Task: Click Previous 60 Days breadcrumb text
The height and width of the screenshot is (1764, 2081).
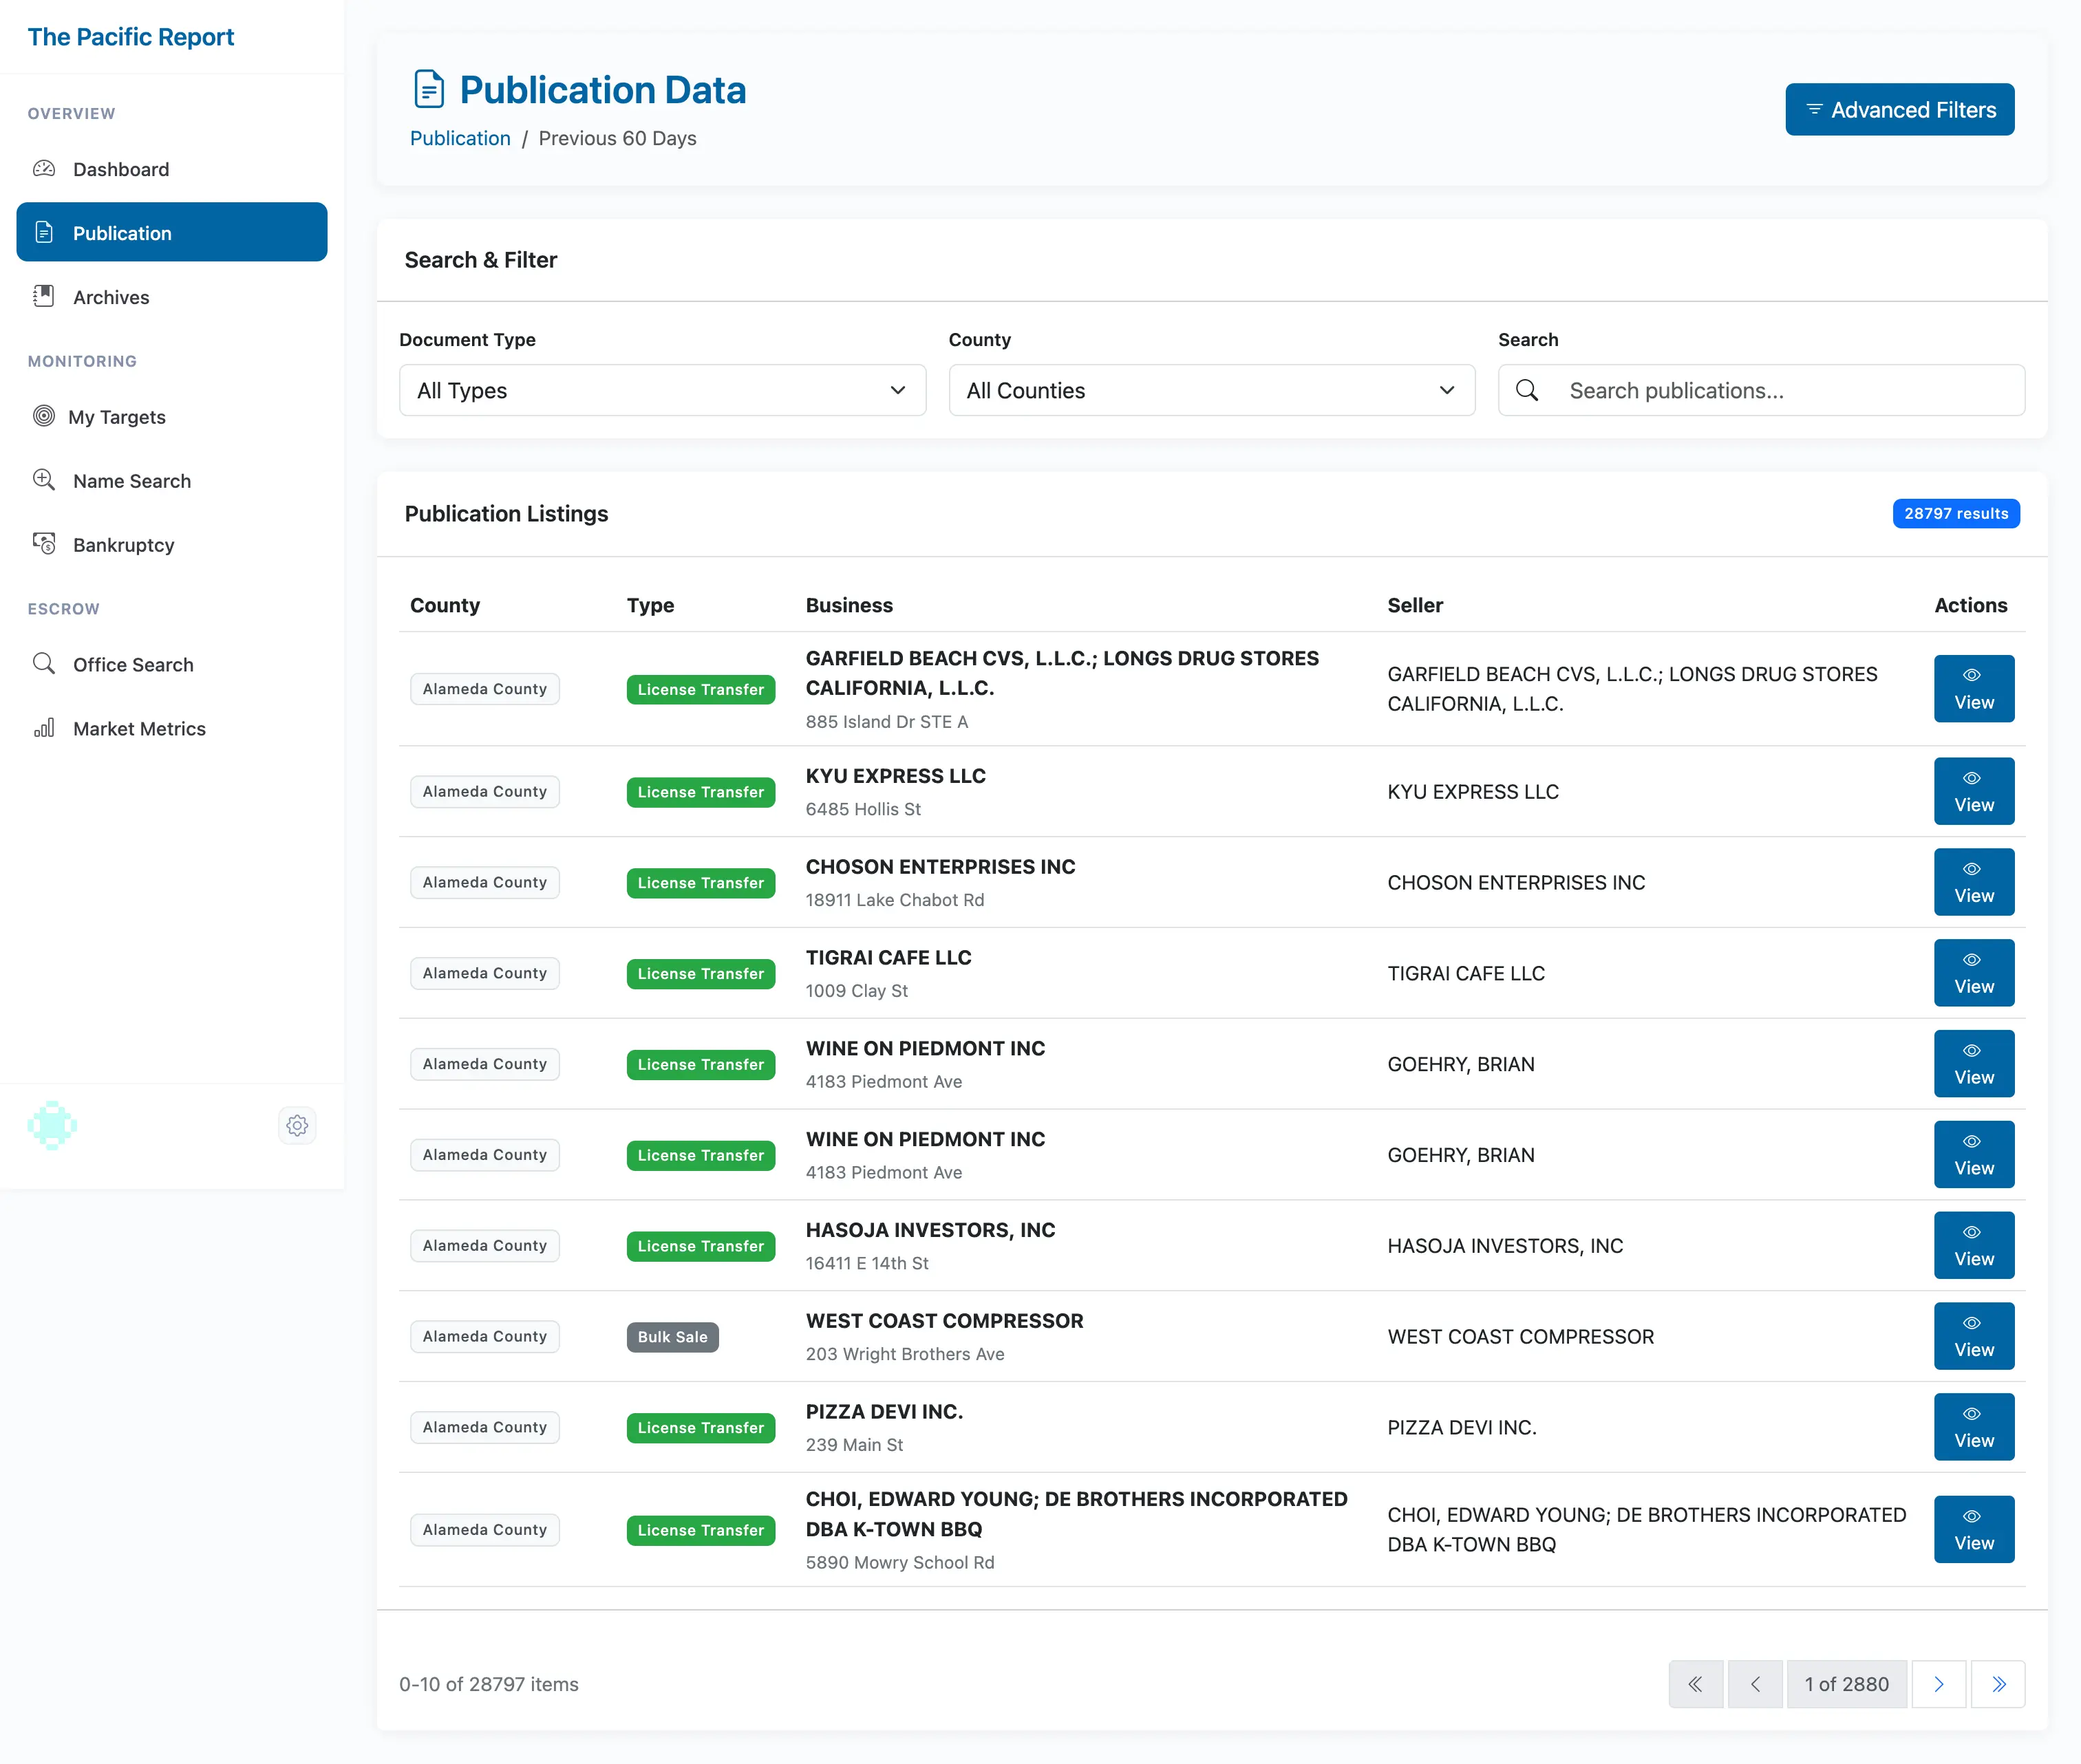Action: coord(617,138)
